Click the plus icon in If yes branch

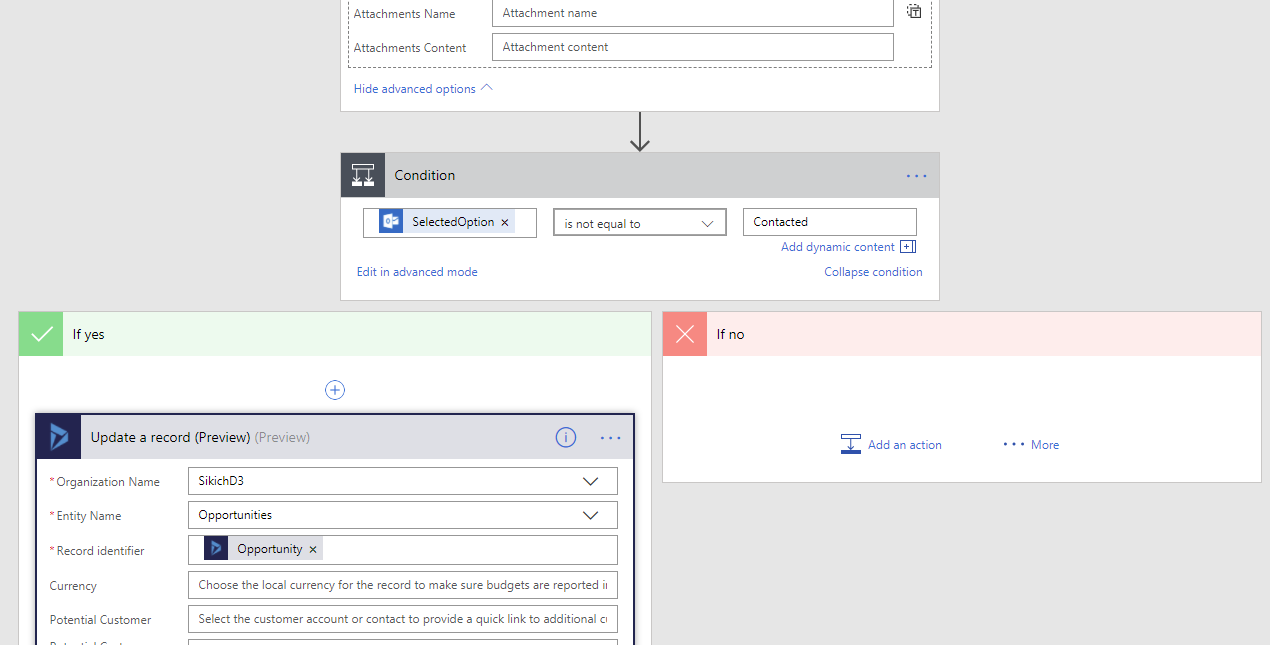point(334,389)
